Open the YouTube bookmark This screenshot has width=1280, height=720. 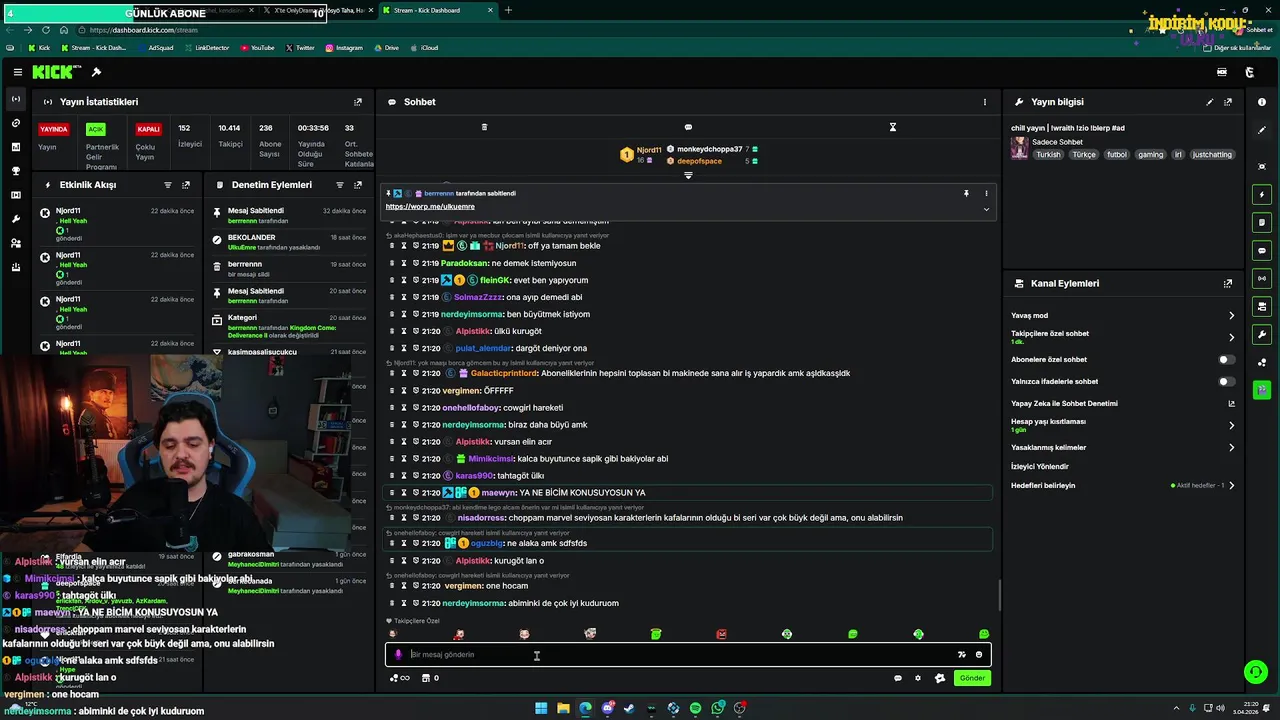point(257,48)
